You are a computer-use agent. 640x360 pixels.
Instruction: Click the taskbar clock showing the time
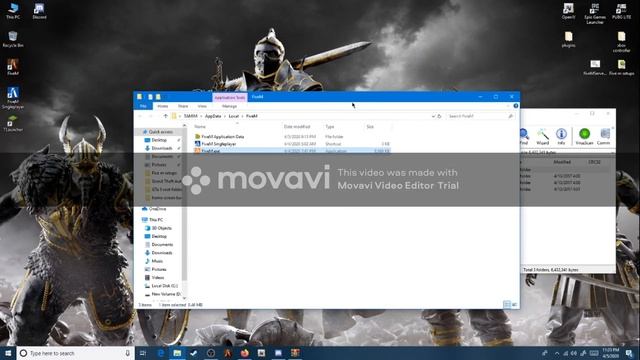point(610,353)
